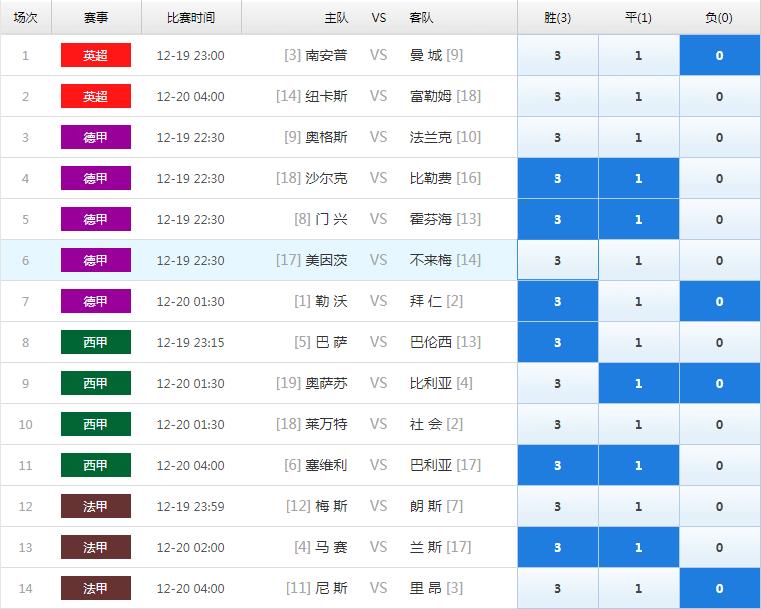Screen dimensions: 761x609
Task: Click the 西甲 tag for 巴萨 match
Action: (x=96, y=343)
